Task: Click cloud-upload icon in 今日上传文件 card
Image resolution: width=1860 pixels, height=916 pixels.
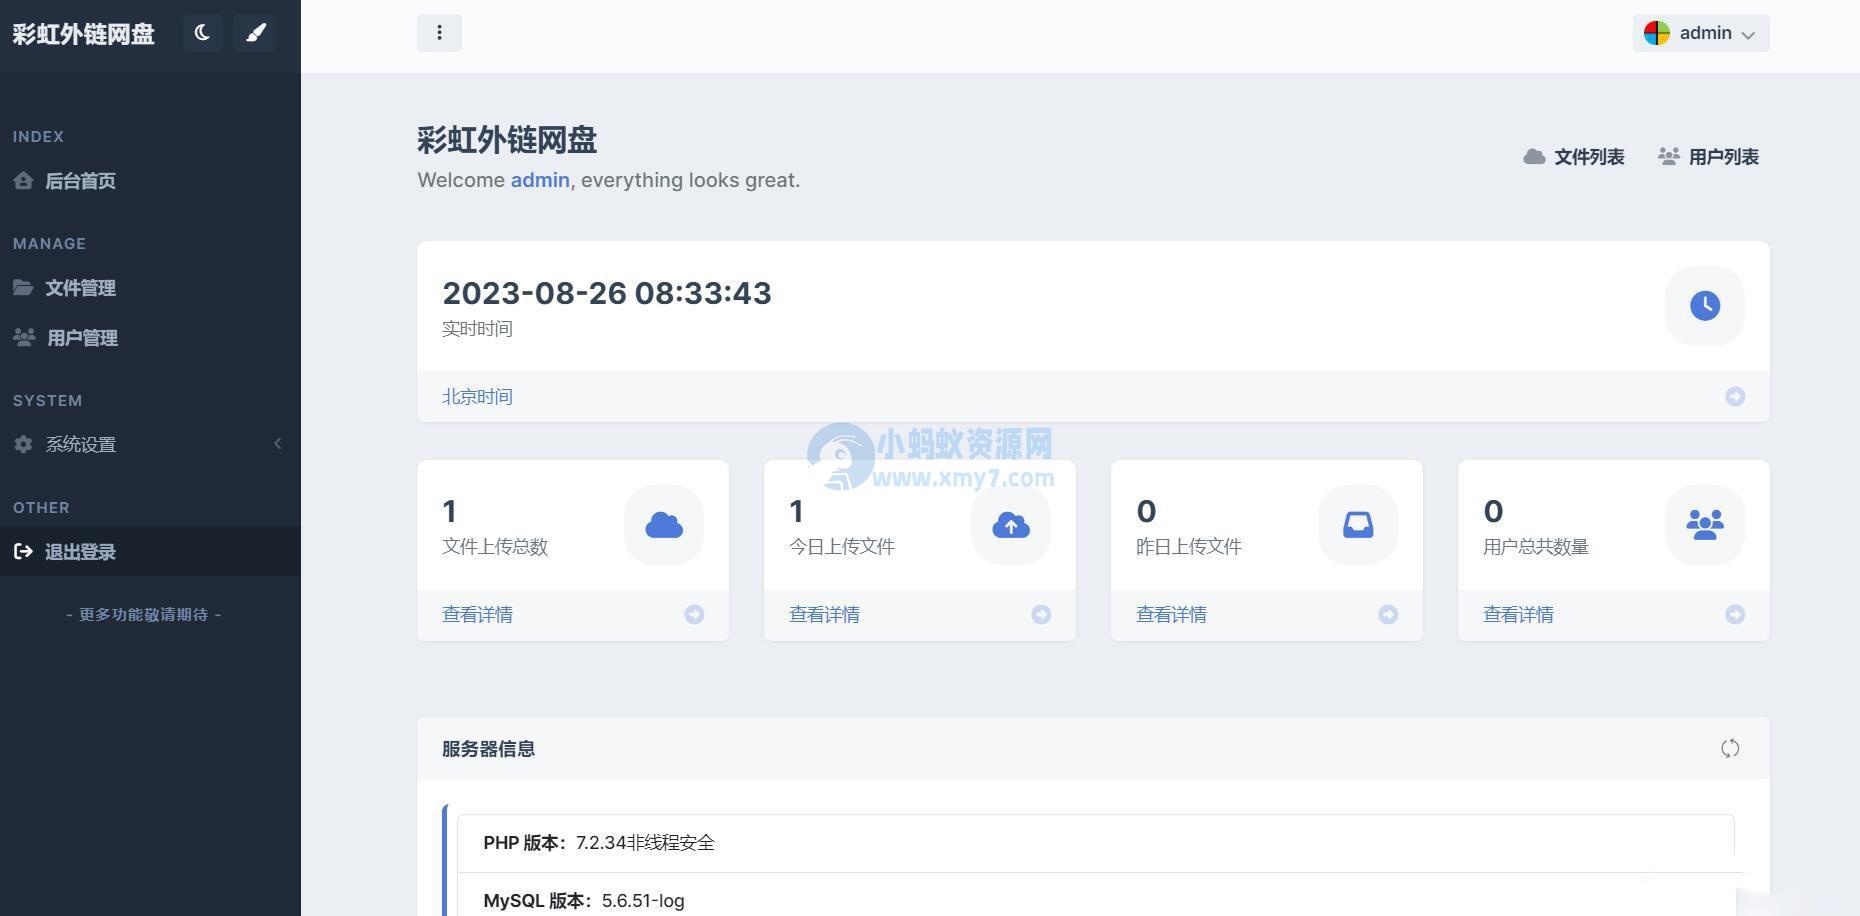Action: tap(1011, 525)
